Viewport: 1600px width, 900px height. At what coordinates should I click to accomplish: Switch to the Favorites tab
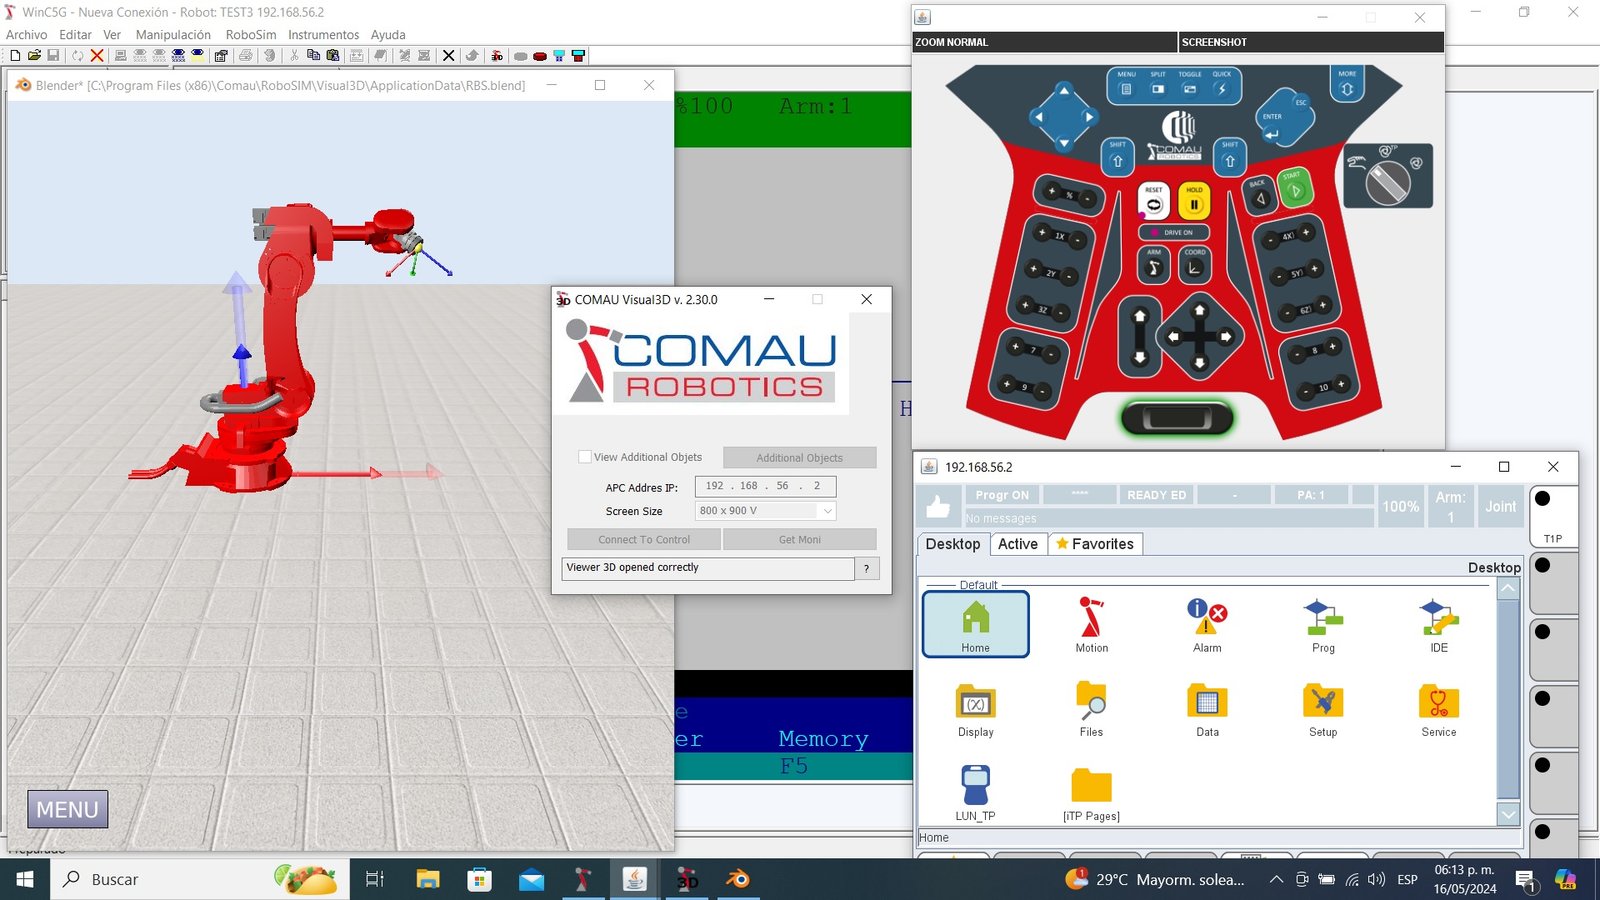click(1095, 544)
